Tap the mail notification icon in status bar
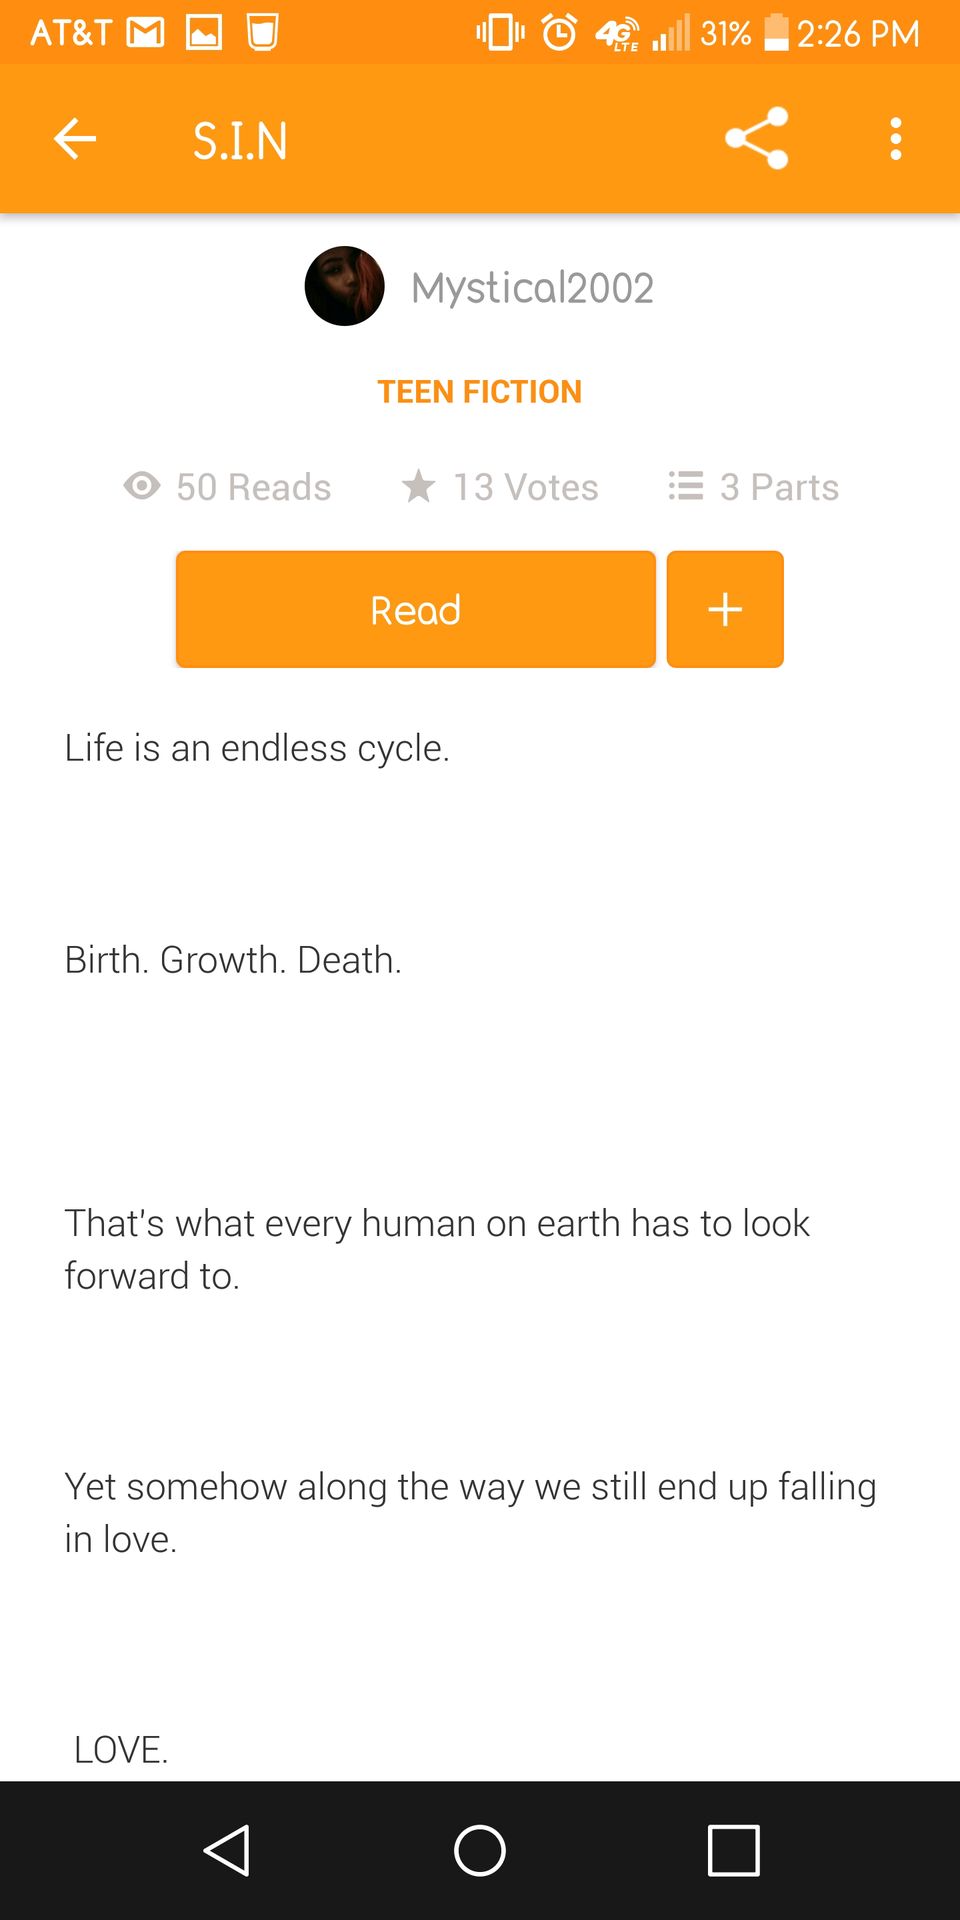Image resolution: width=960 pixels, height=1920 pixels. click(x=146, y=33)
